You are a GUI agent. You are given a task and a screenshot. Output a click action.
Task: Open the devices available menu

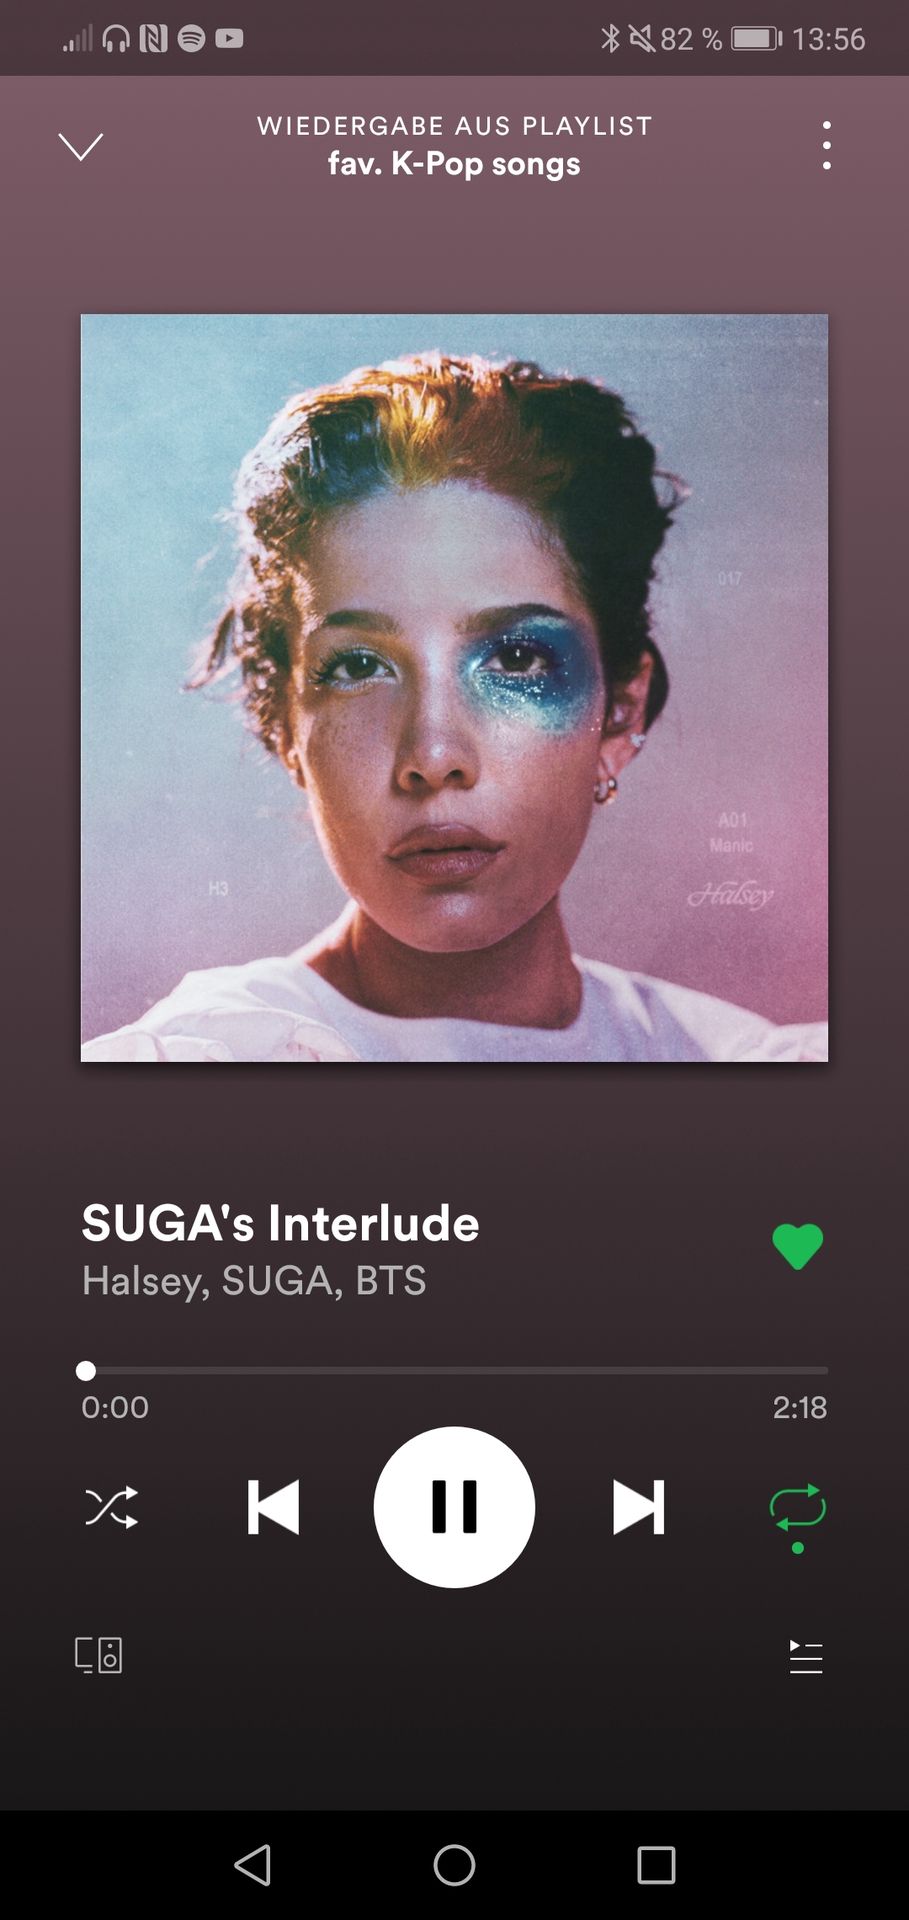pyautogui.click(x=99, y=1655)
